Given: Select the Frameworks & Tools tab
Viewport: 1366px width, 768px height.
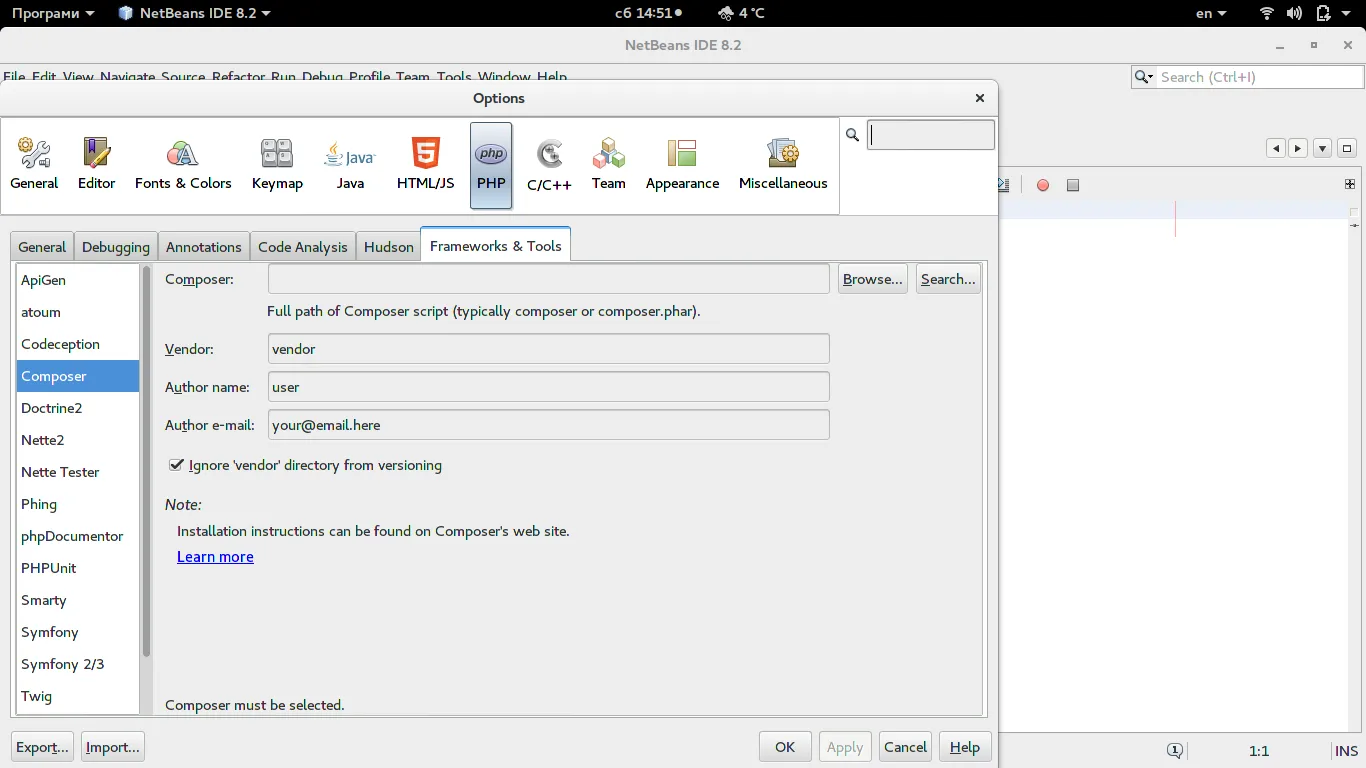Looking at the screenshot, I should pyautogui.click(x=496, y=245).
